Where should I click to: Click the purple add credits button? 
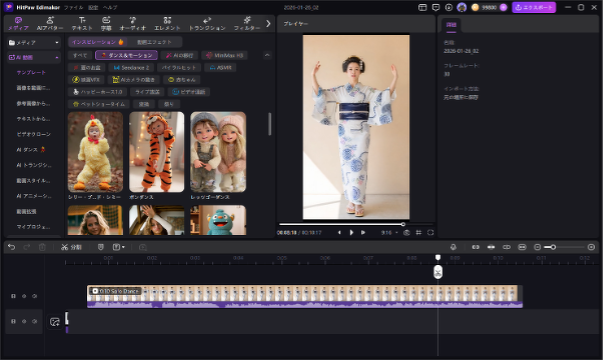pyautogui.click(x=503, y=7)
